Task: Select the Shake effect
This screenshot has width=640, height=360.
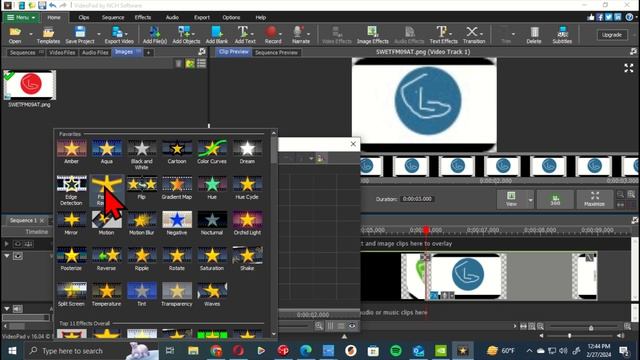Action: click(247, 259)
